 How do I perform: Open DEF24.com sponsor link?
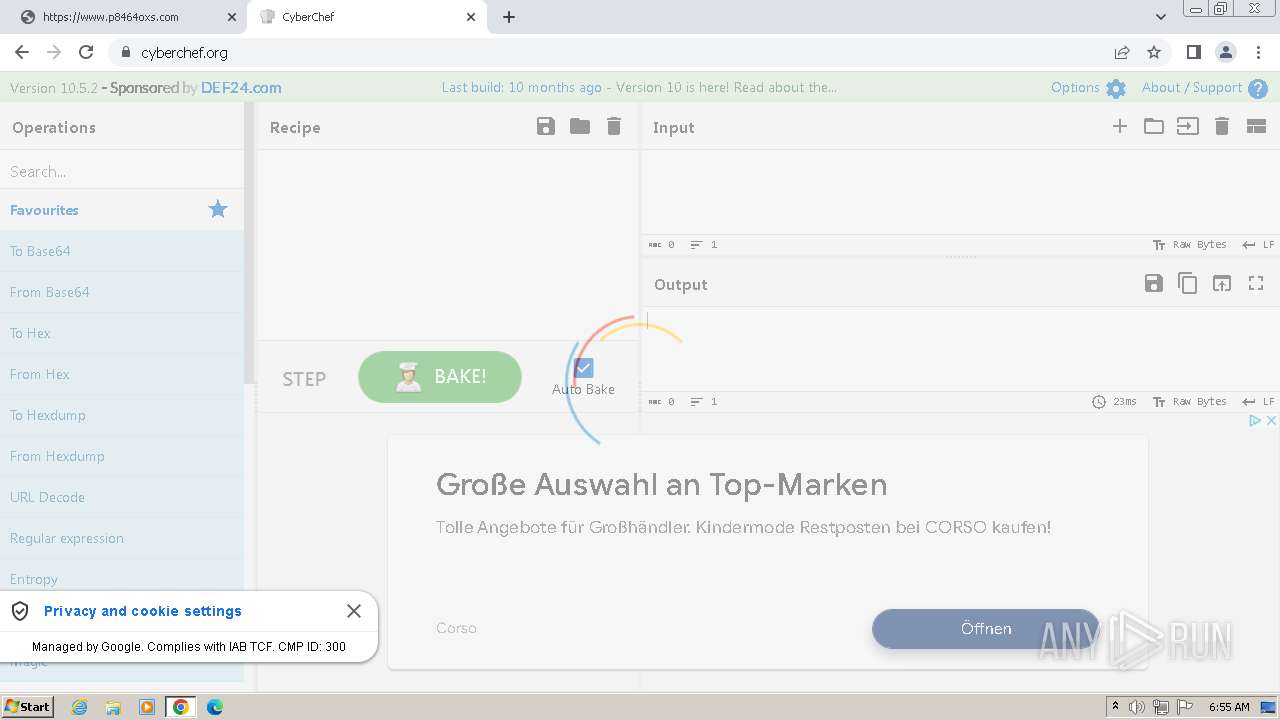(x=241, y=88)
